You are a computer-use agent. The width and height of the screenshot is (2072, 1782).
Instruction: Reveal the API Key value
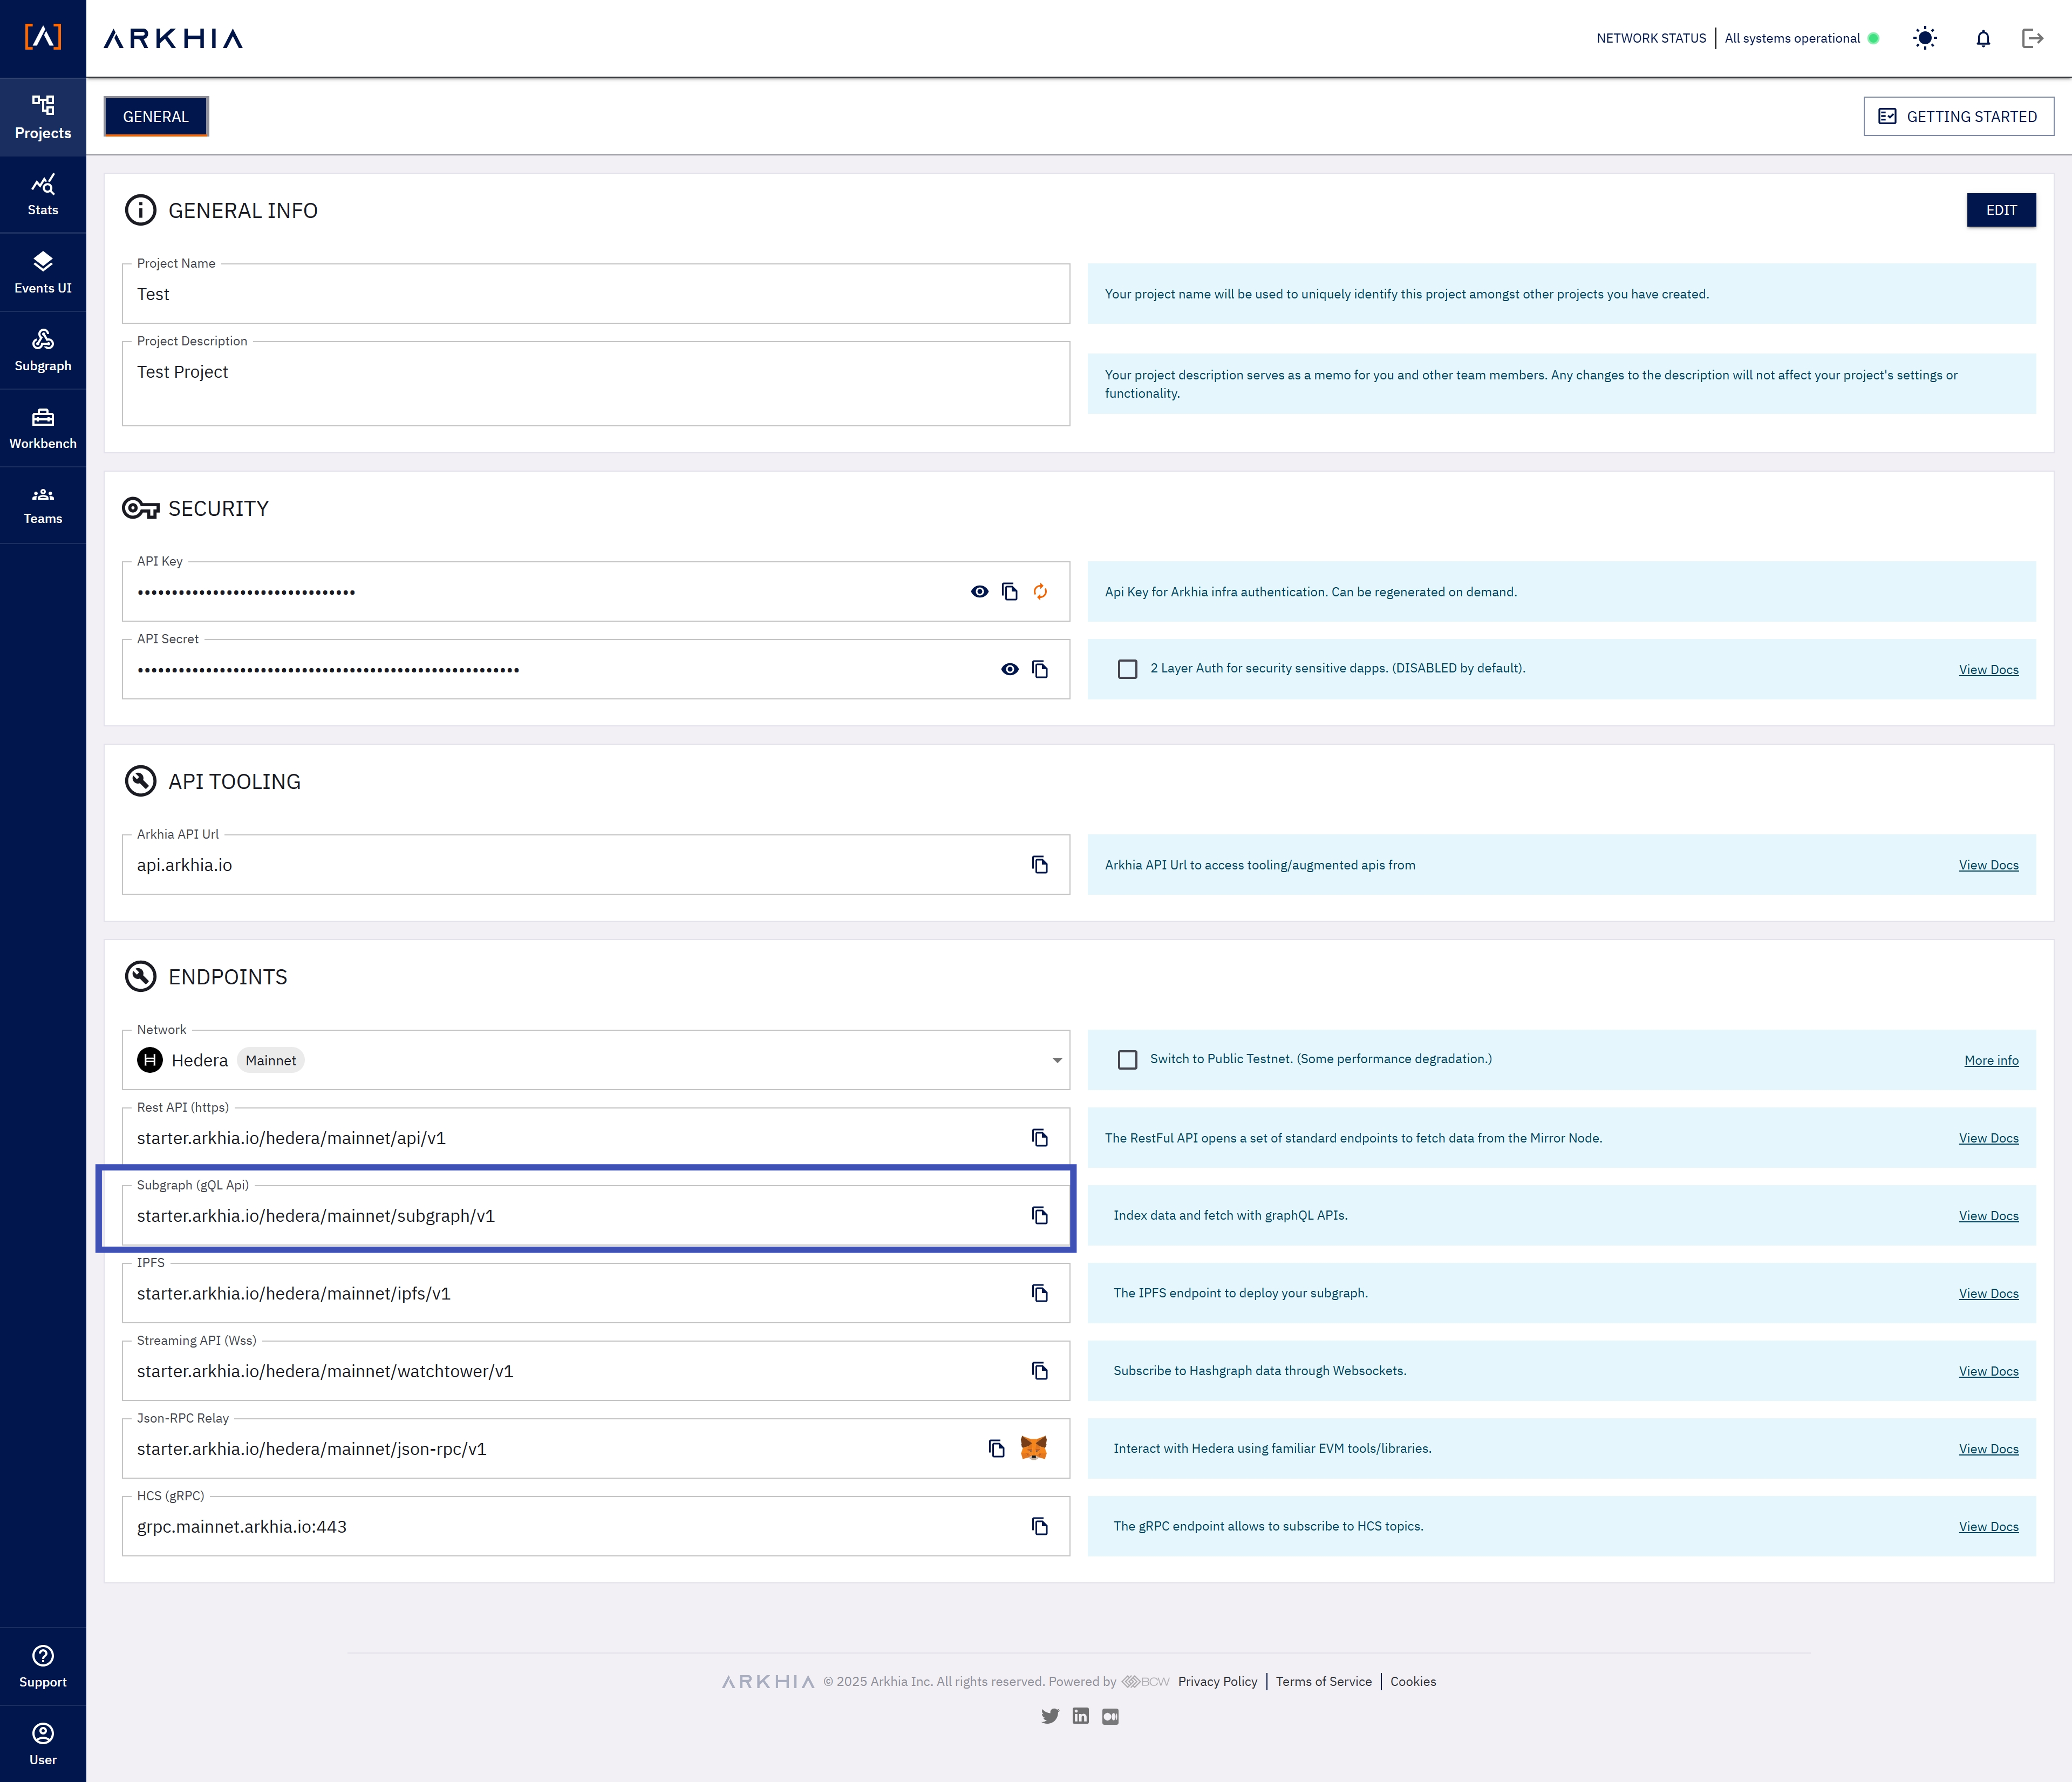[x=980, y=592]
